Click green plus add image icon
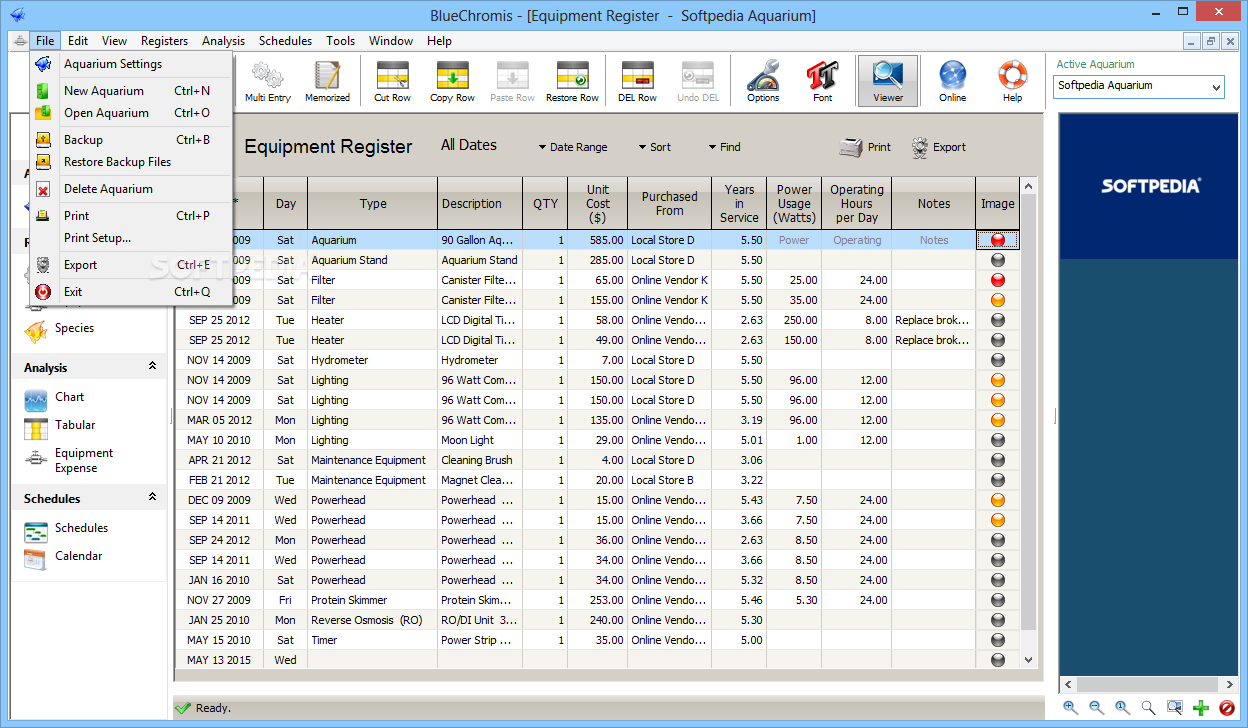The image size is (1248, 728). (1201, 708)
